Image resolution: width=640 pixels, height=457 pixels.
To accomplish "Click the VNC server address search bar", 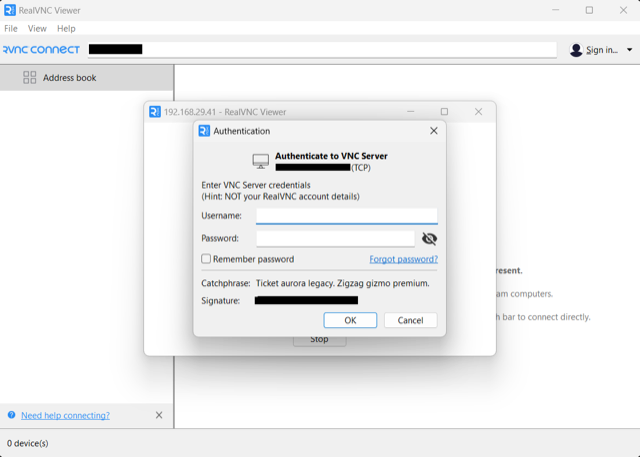I will click(x=322, y=50).
